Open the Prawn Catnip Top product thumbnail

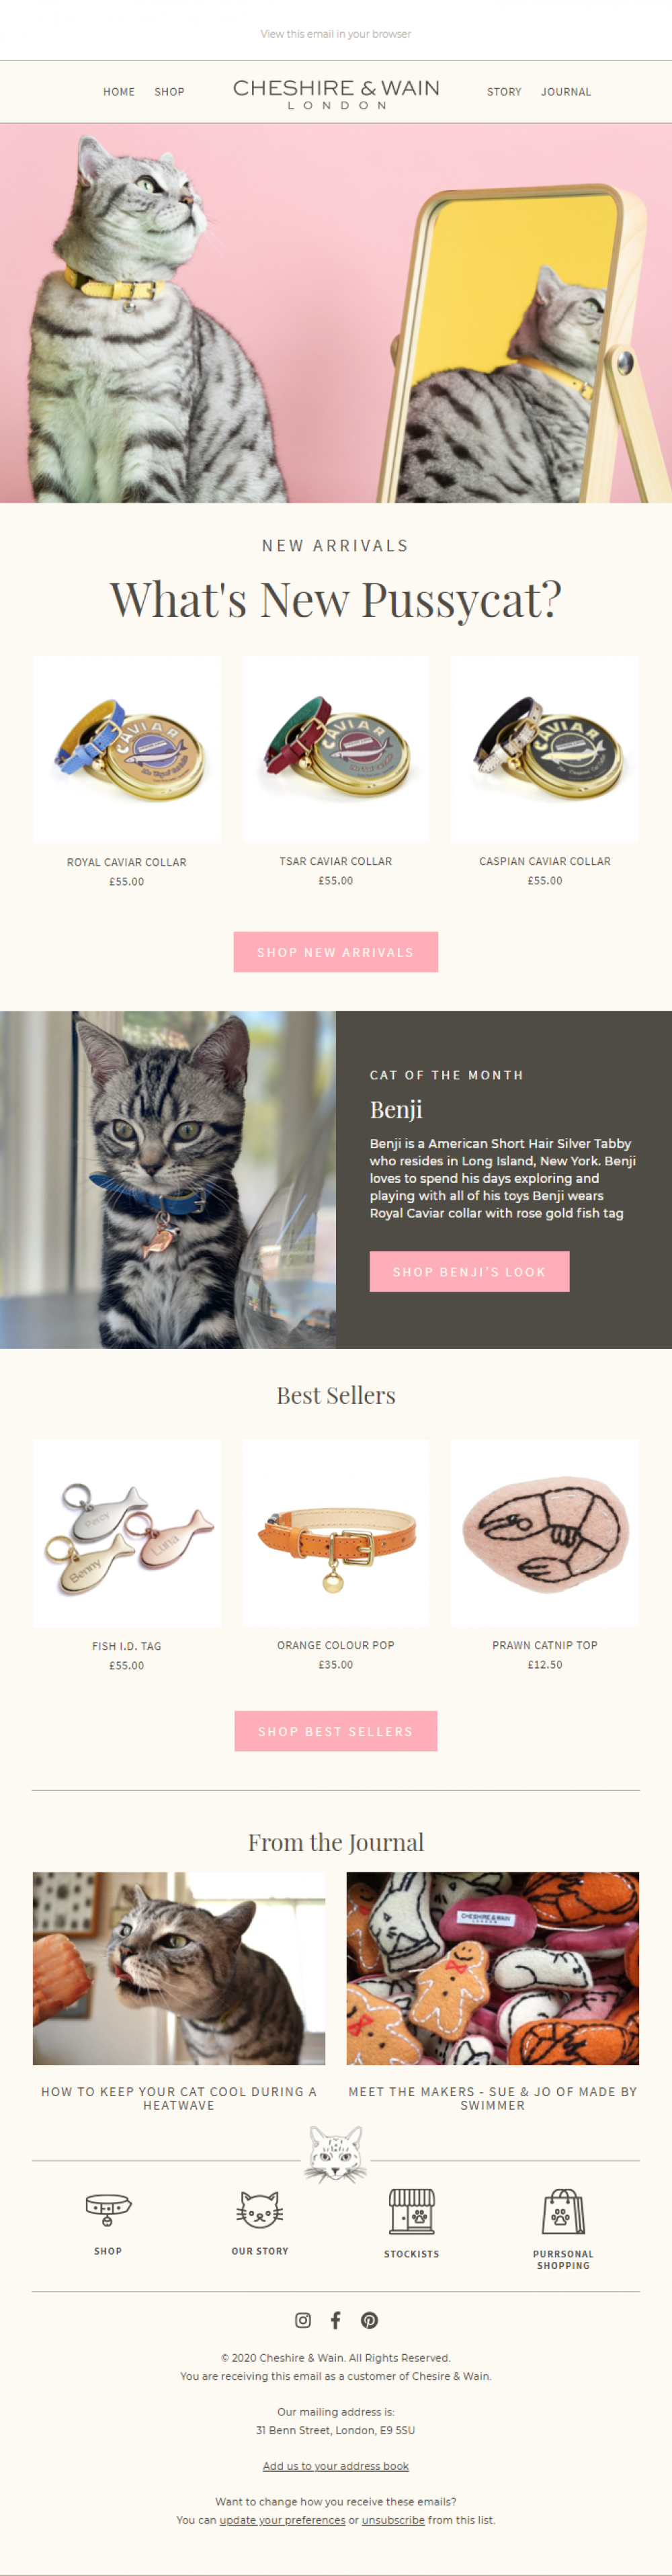[x=545, y=1533]
